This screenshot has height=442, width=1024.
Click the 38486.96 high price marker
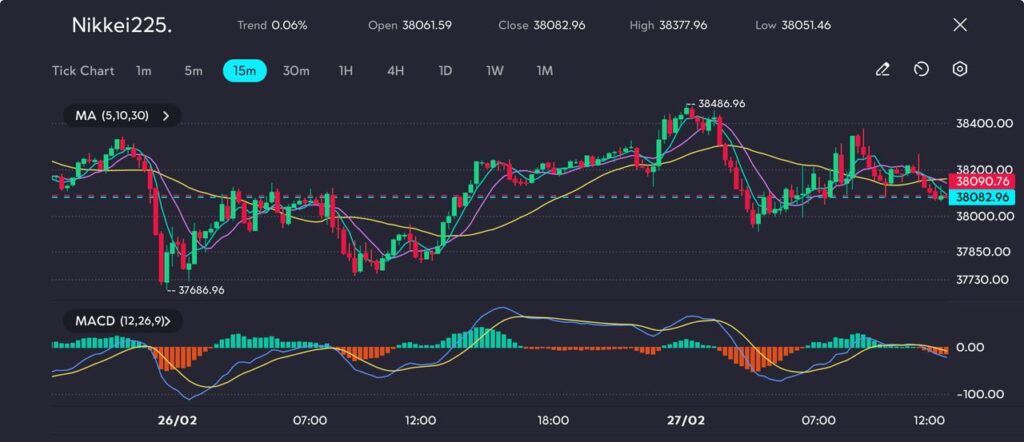click(720, 103)
